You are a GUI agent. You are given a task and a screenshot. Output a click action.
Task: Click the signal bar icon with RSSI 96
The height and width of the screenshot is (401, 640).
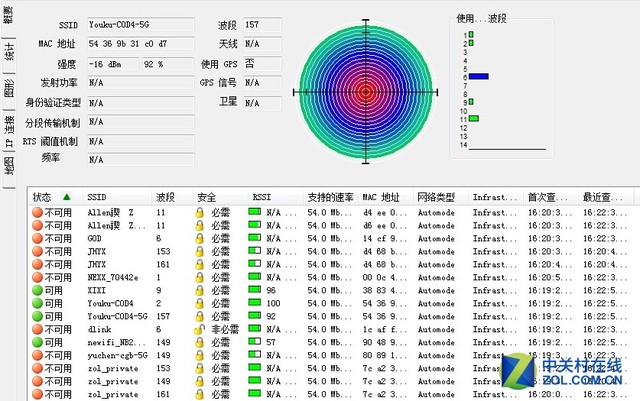[x=255, y=290]
